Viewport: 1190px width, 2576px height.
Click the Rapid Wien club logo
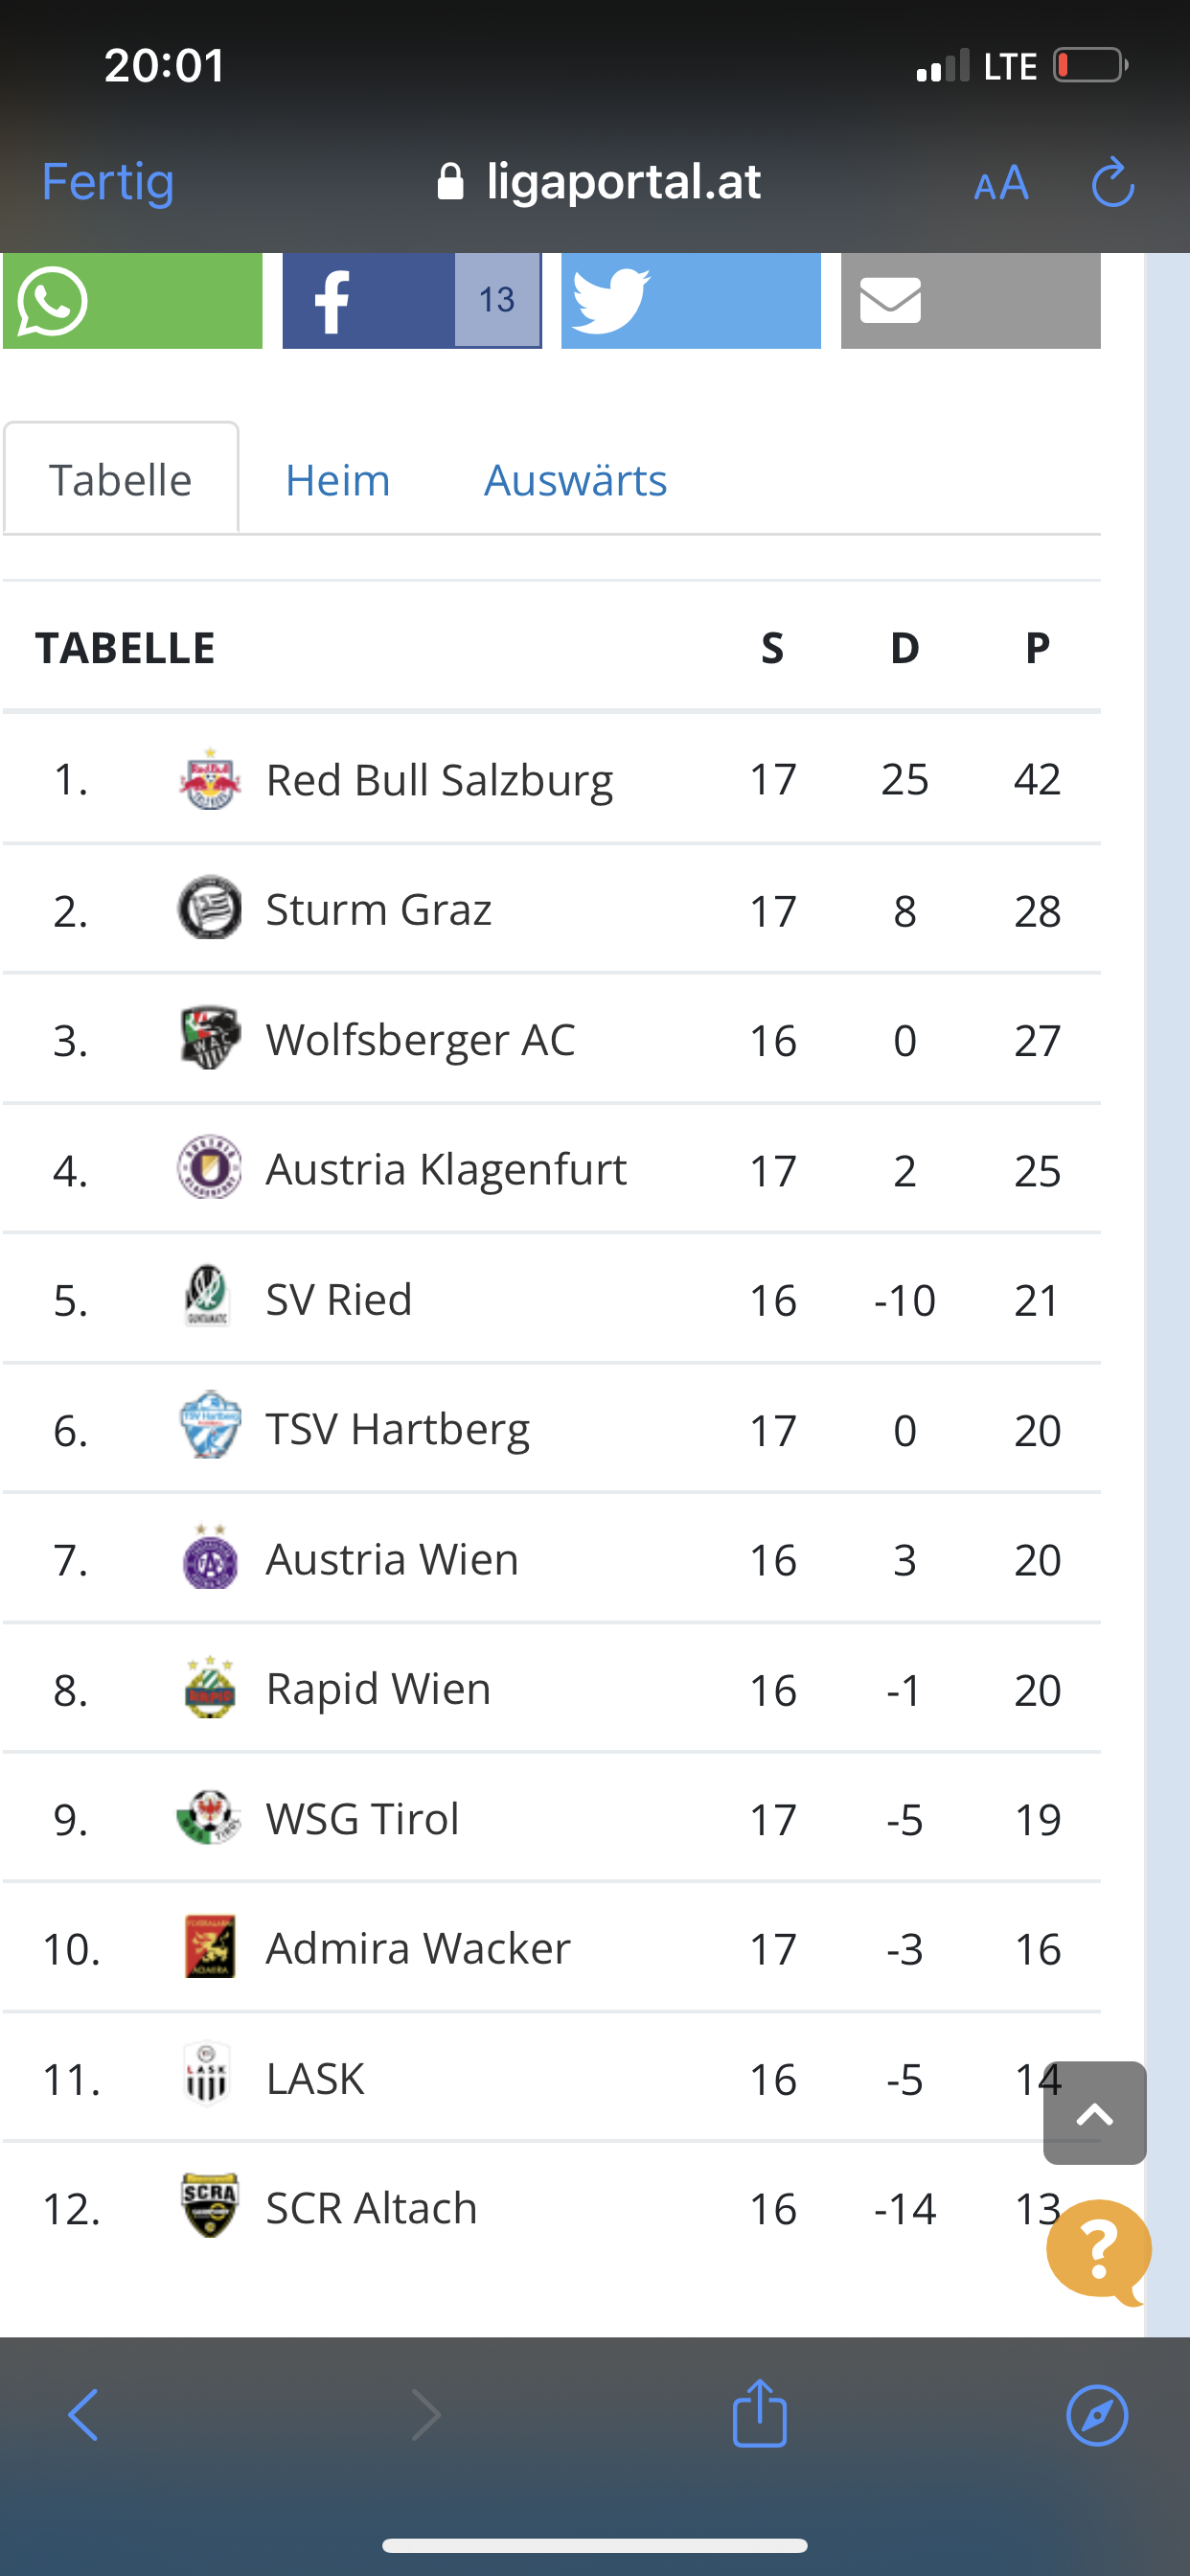pos(210,1688)
